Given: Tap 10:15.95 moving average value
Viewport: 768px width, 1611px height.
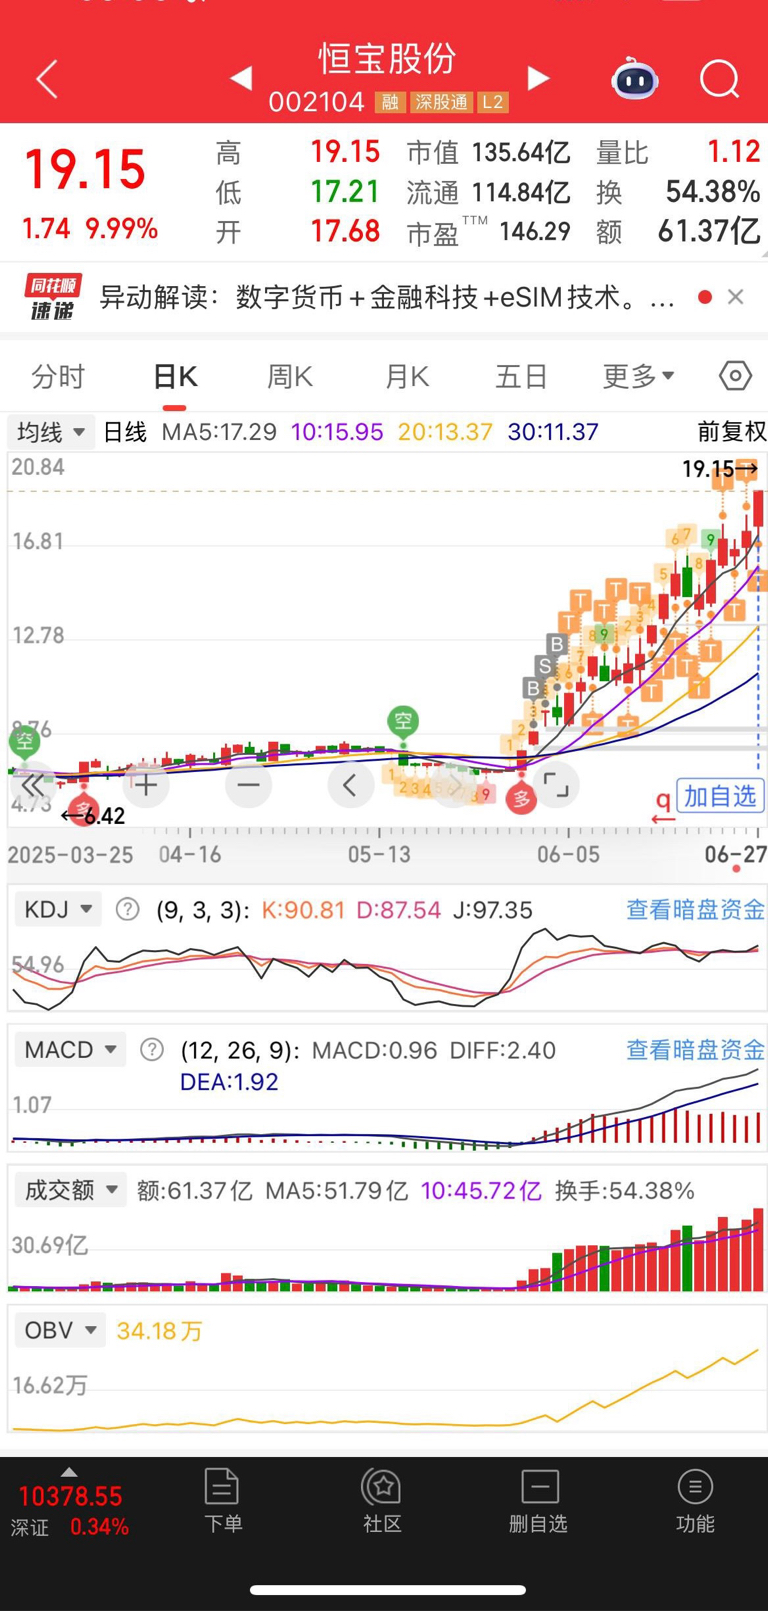Looking at the screenshot, I should point(337,432).
